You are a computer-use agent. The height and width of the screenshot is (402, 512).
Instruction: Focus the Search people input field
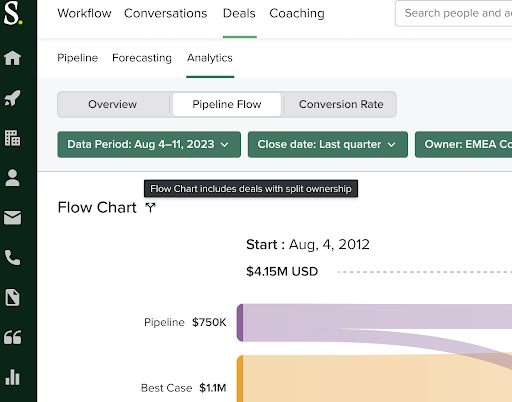(x=454, y=13)
